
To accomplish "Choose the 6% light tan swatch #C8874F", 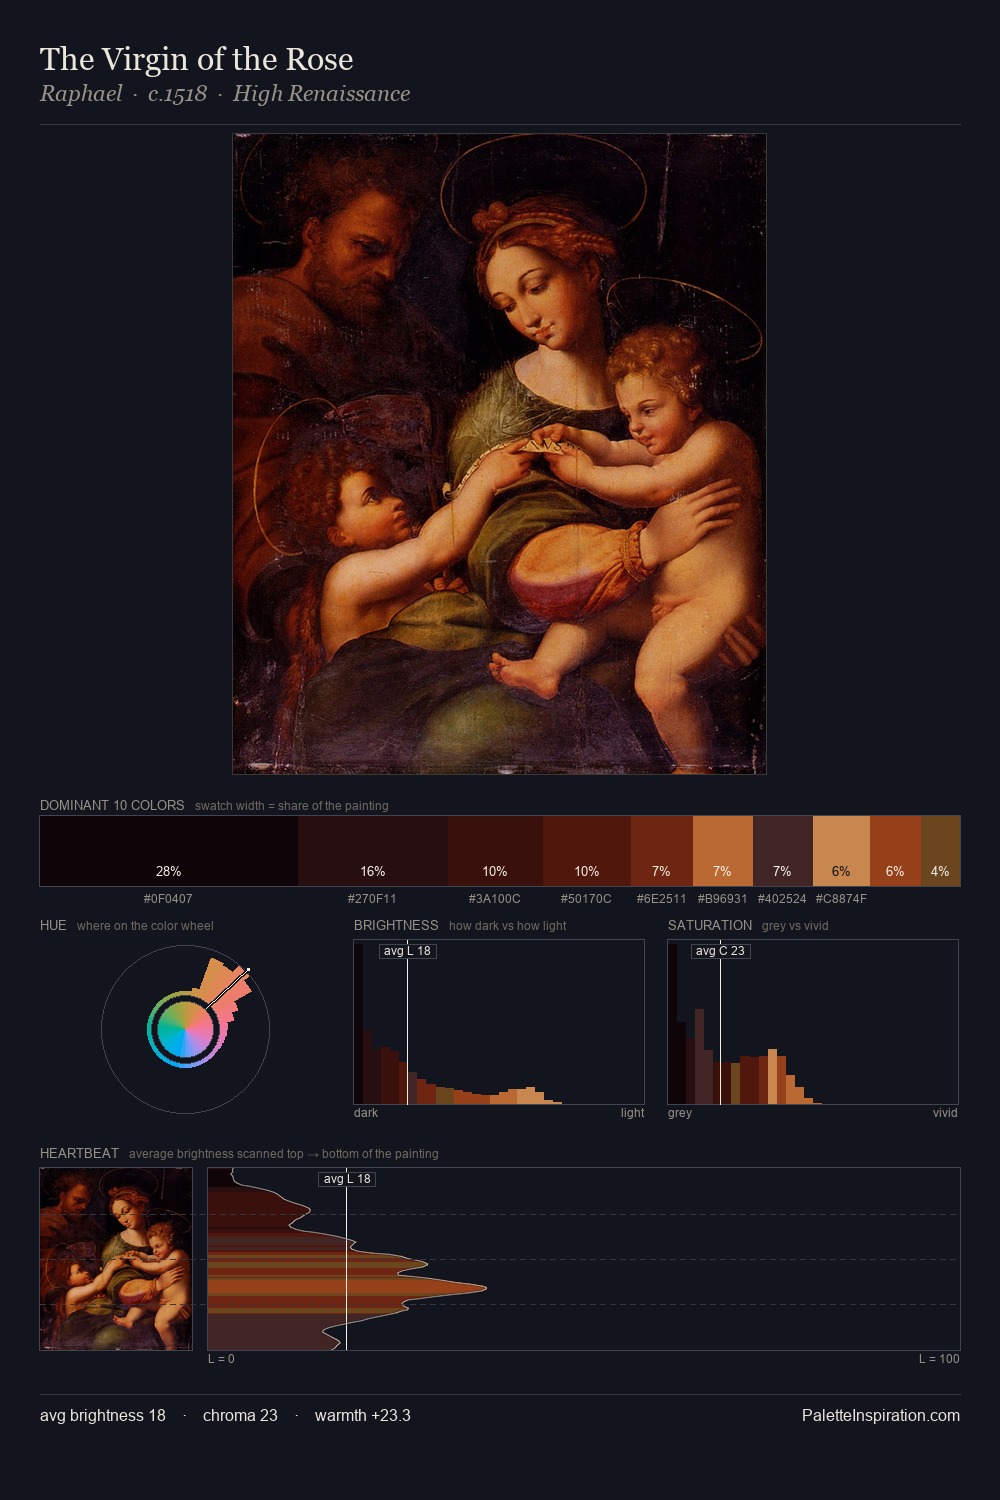I will pyautogui.click(x=841, y=851).
